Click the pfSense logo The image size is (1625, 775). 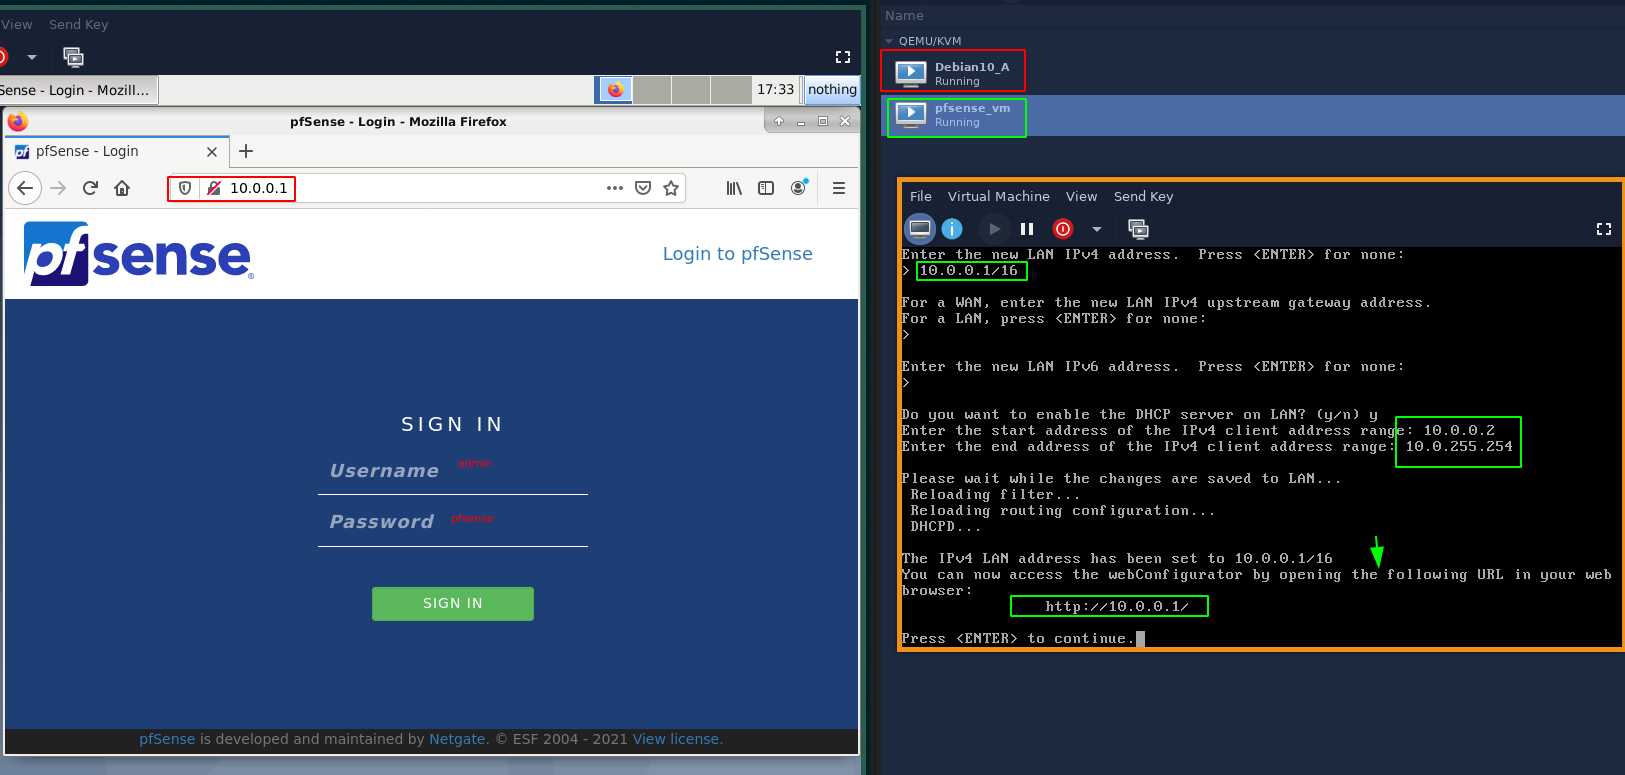point(139,254)
